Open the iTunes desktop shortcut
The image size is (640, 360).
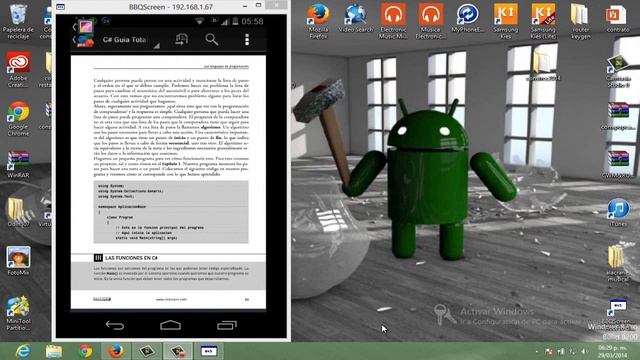[x=618, y=212]
